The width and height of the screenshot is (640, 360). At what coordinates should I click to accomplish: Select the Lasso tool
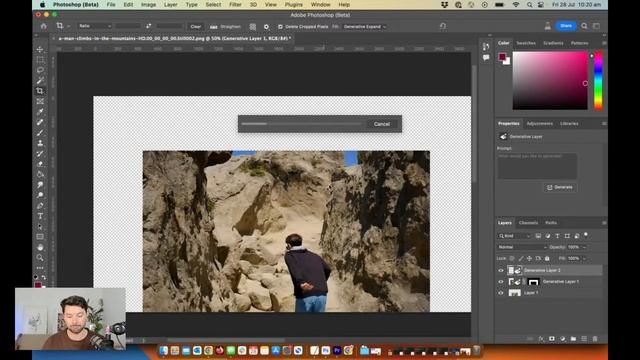(40, 70)
